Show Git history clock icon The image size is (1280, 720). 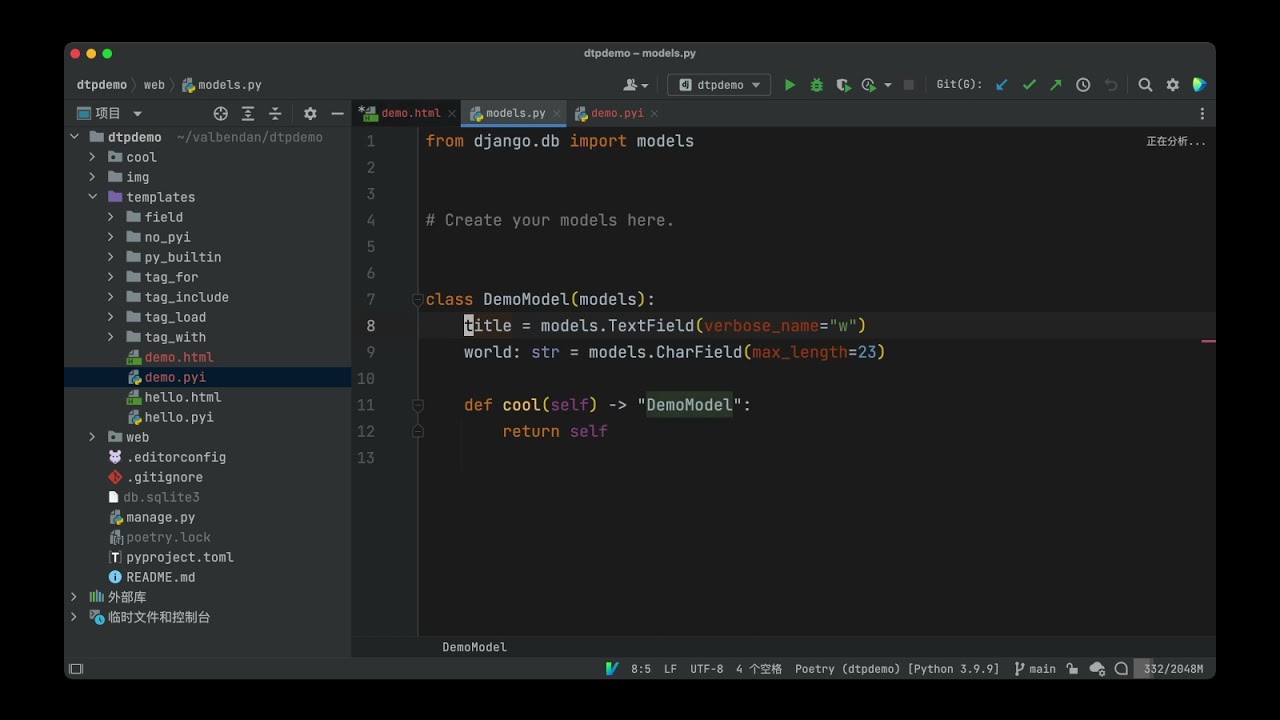pos(1083,85)
